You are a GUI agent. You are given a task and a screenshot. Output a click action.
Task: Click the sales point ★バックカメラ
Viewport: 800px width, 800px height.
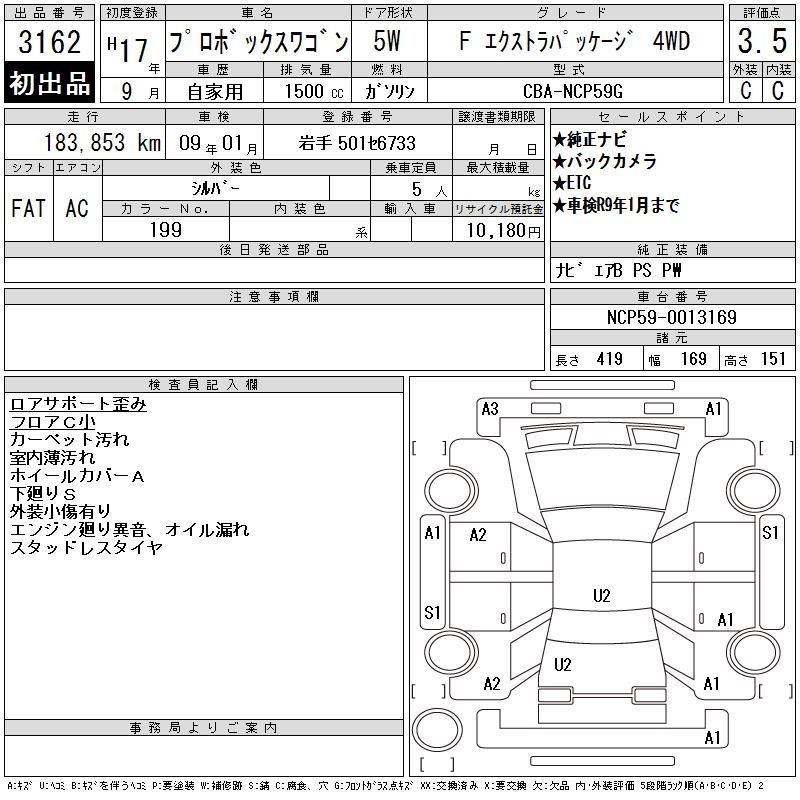[x=605, y=161]
